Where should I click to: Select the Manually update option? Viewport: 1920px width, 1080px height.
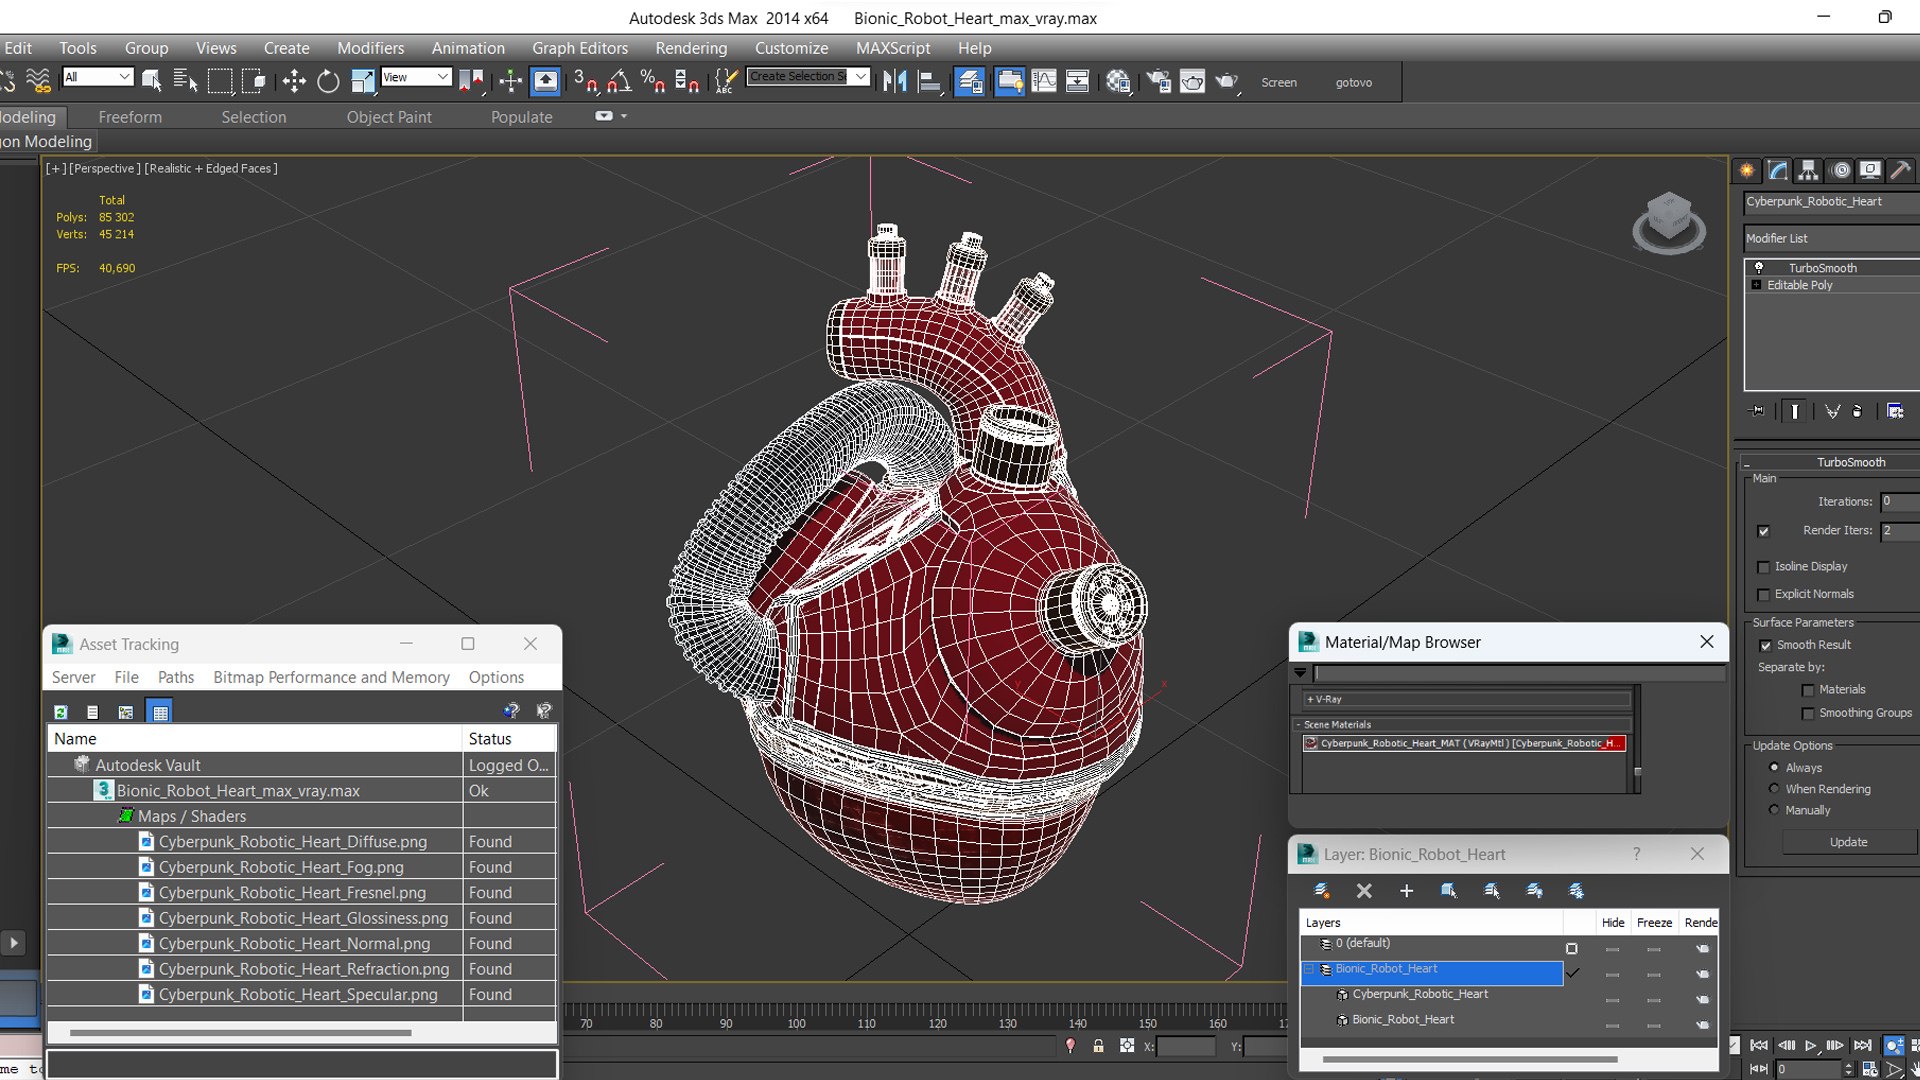[1774, 810]
